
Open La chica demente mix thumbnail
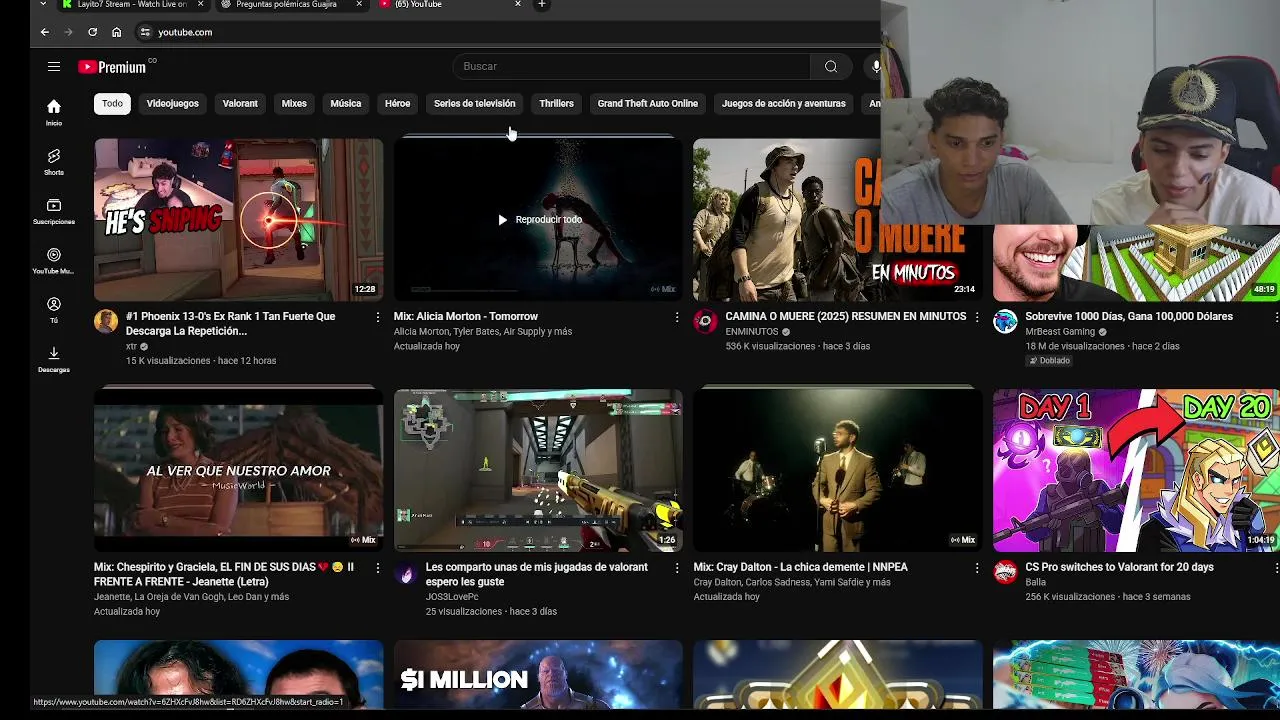click(838, 471)
